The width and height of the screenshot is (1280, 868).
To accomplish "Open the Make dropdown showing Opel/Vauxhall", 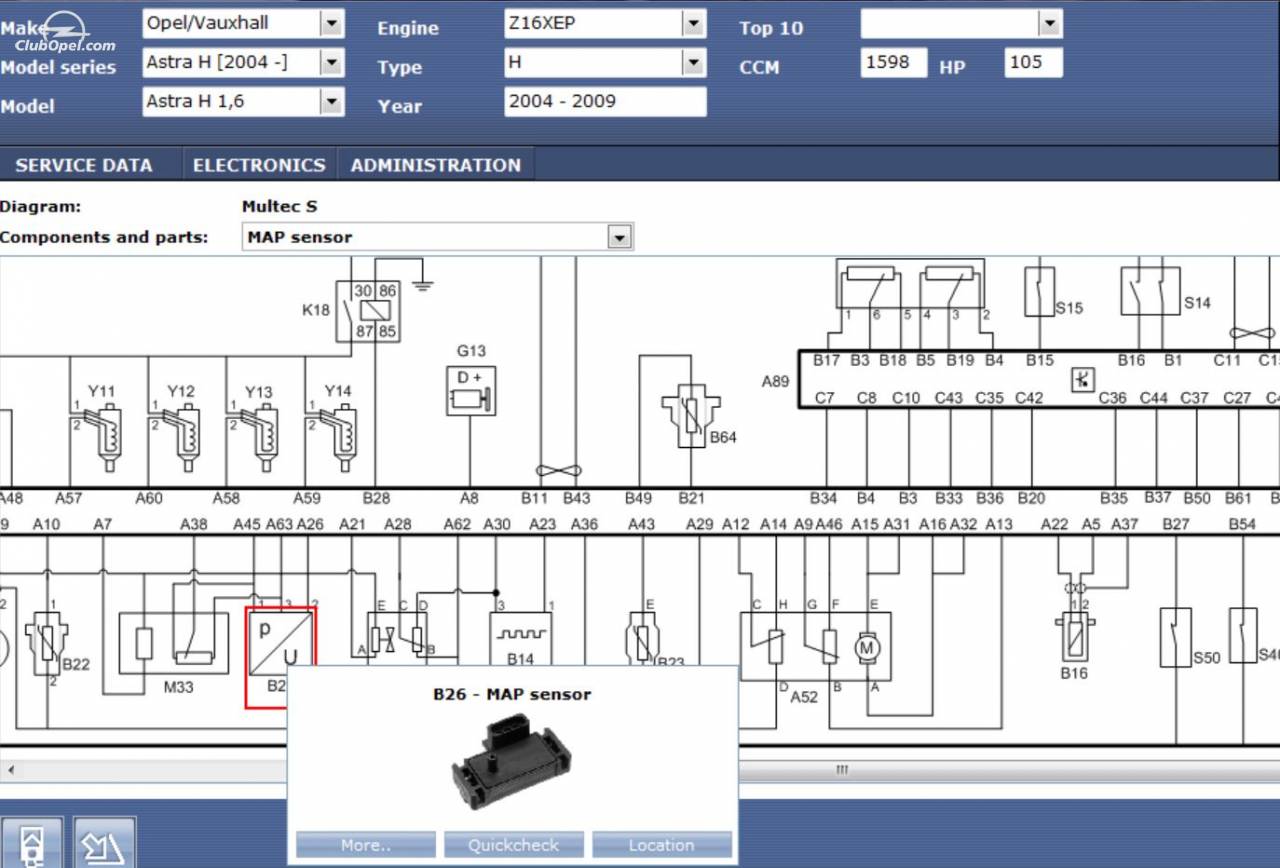I will [x=332, y=23].
